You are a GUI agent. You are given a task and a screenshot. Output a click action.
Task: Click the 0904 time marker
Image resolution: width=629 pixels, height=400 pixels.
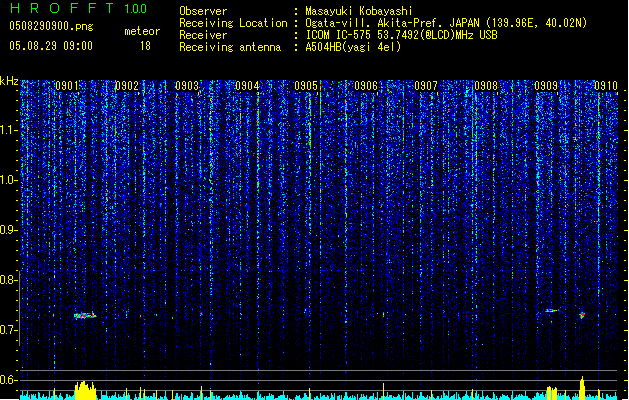tap(247, 86)
